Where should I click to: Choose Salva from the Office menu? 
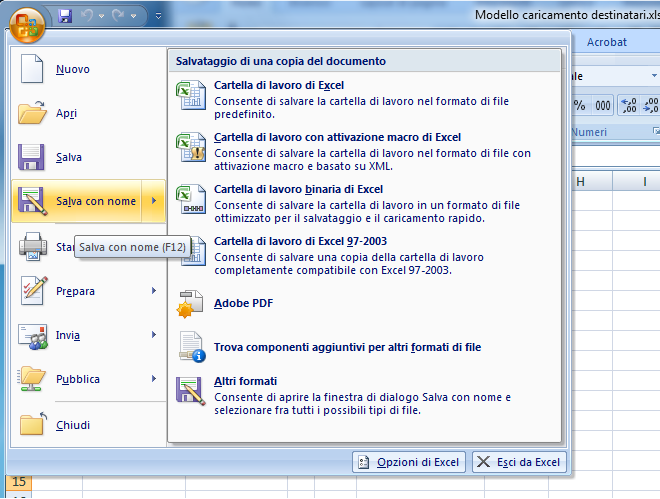click(x=88, y=157)
